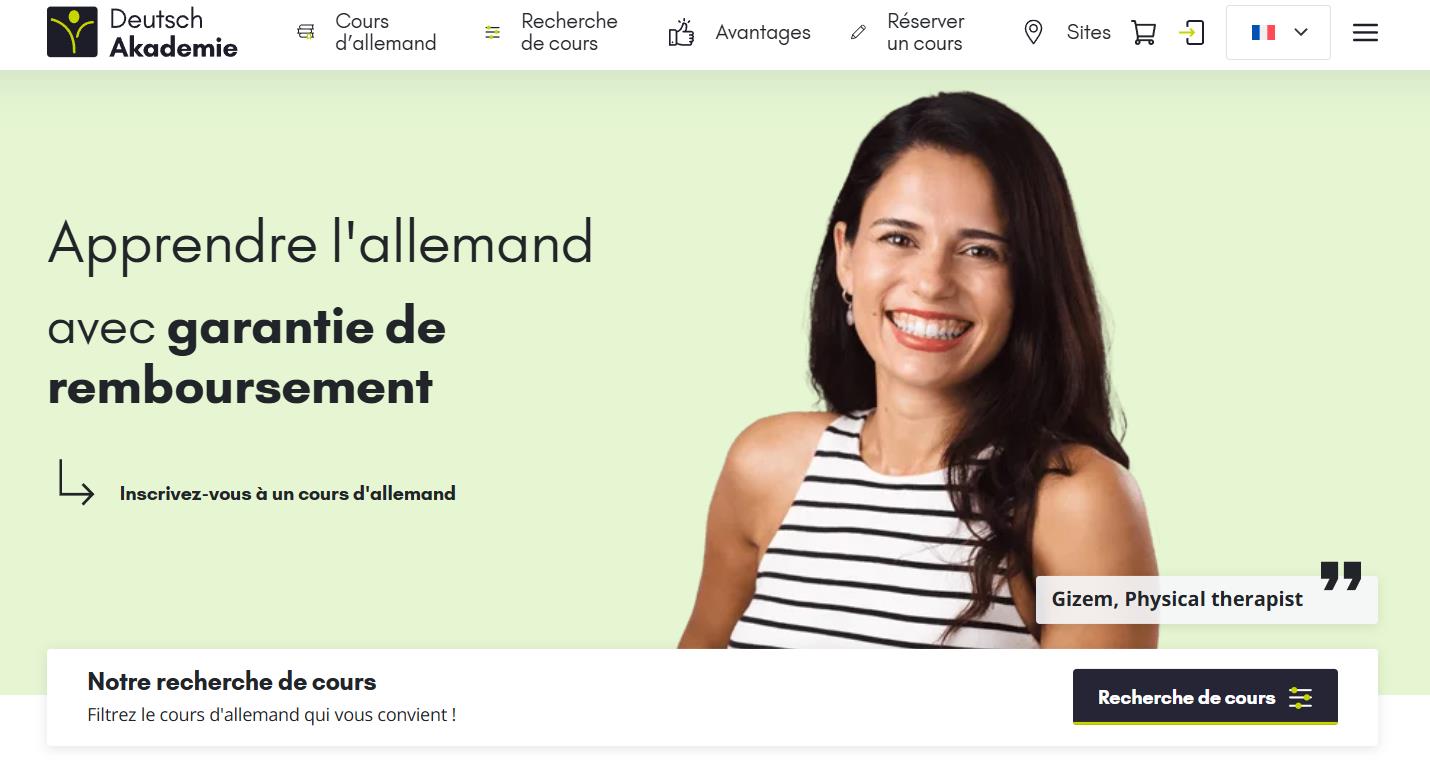Click Inscrivez-vous à un cours d'allemand link
Viewport: 1430px width, 775px height.
[288, 493]
